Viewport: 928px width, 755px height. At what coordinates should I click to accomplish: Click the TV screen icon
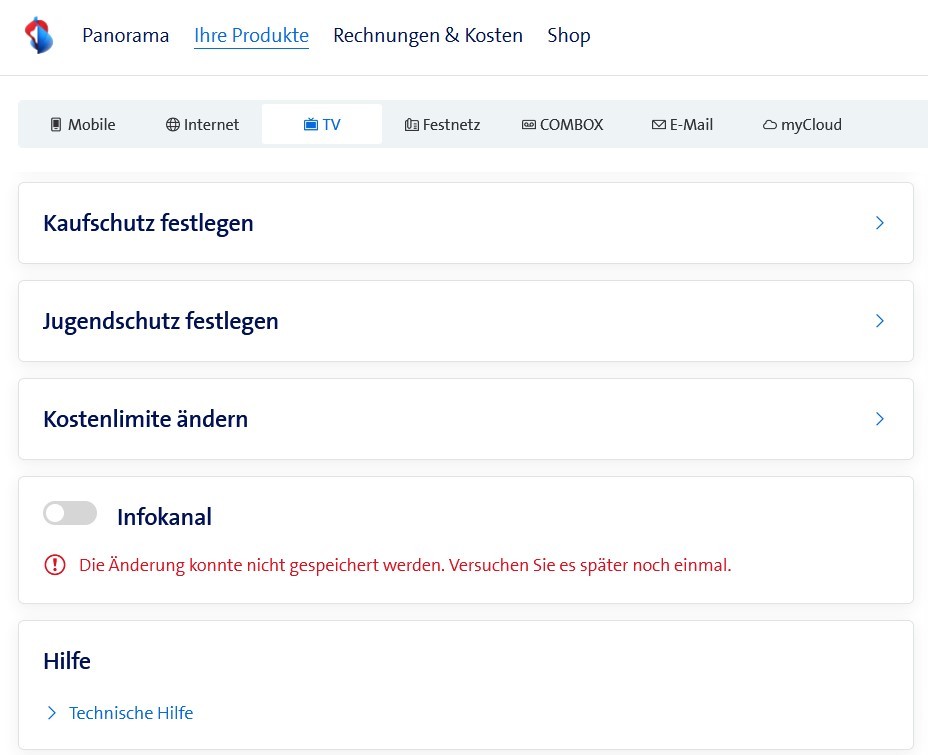tap(311, 125)
